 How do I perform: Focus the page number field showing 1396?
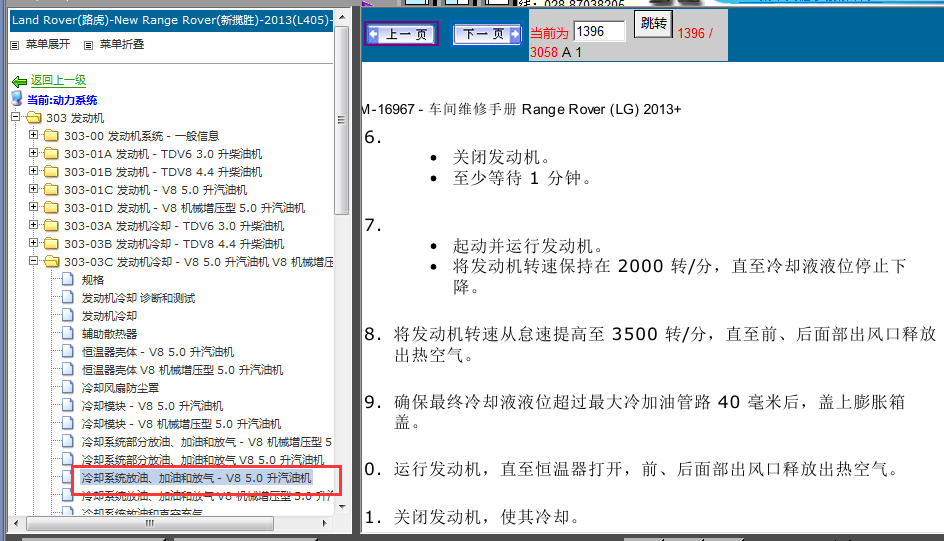point(600,31)
